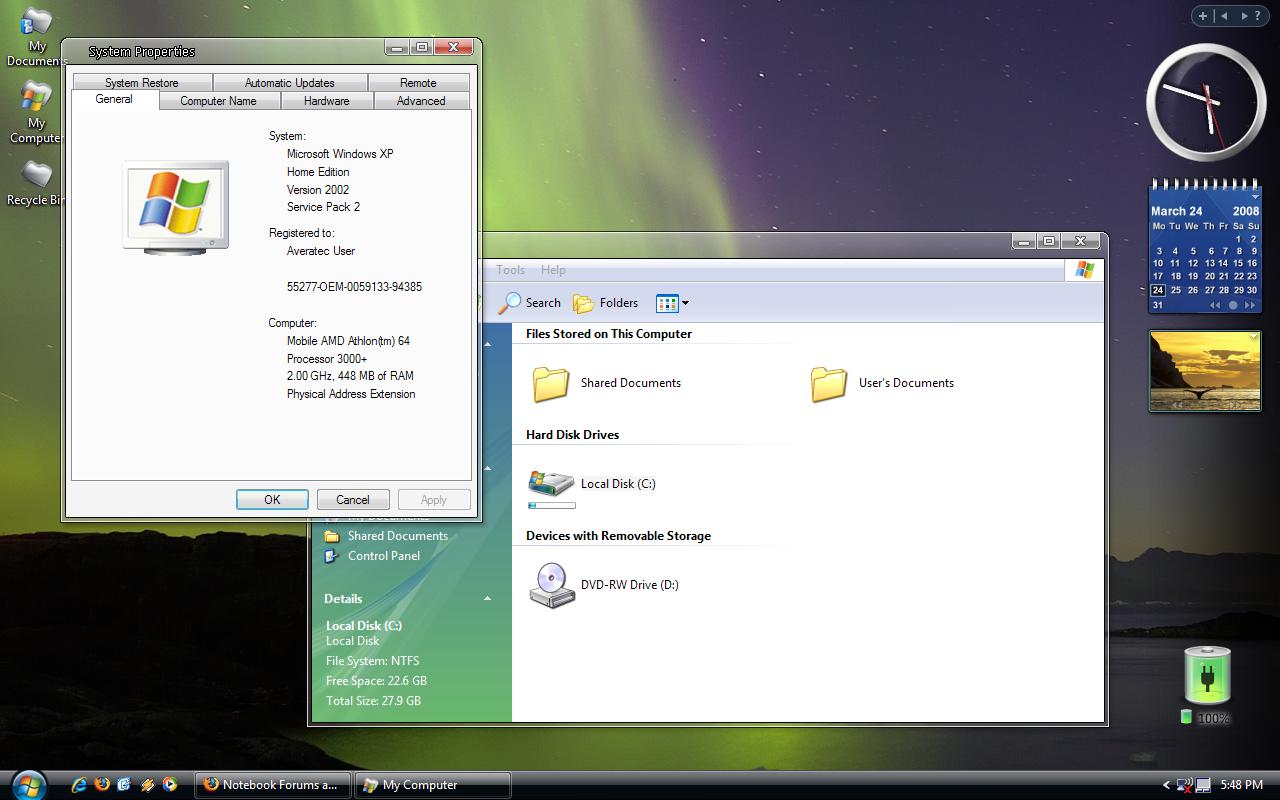Click the touchpad tray icon
The height and width of the screenshot is (800, 1280).
pos(1204,785)
